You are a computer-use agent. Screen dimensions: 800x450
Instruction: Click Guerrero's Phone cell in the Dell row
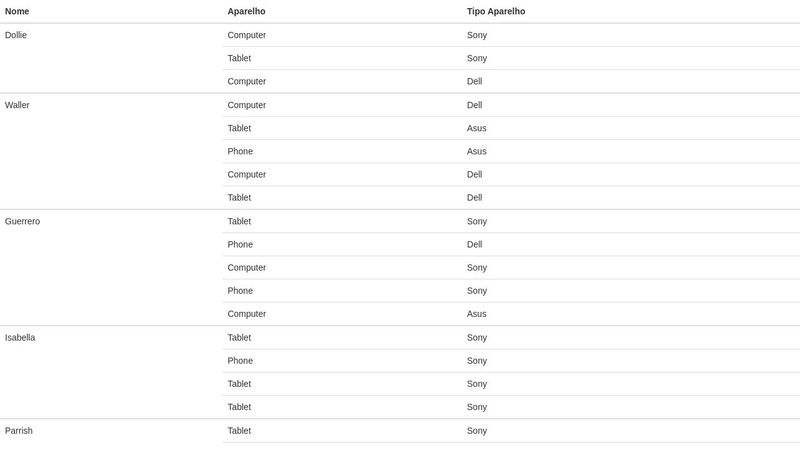(240, 244)
